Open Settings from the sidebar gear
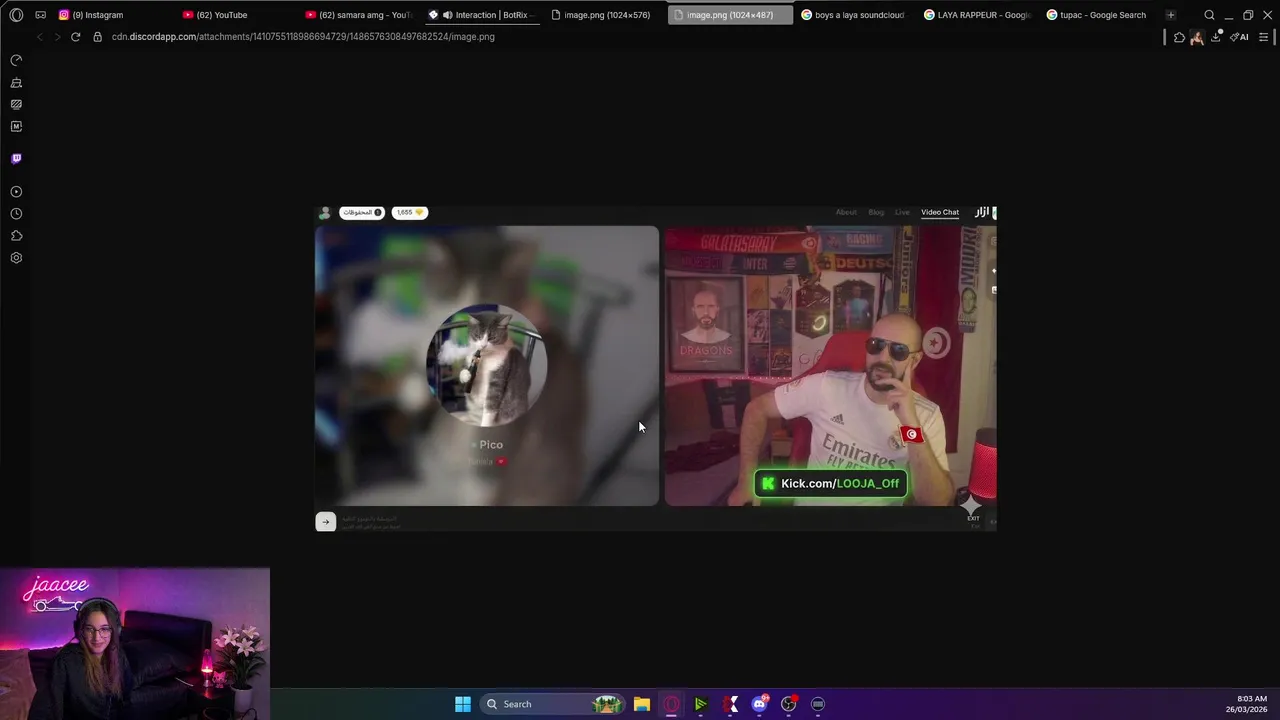 coord(16,258)
